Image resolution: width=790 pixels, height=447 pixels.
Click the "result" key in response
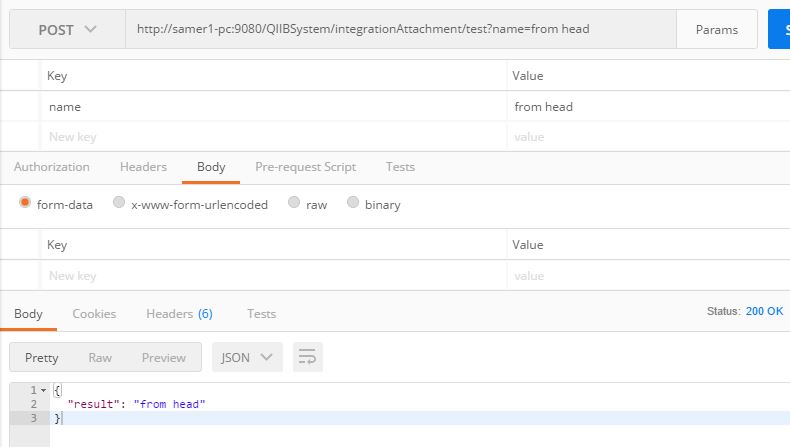coord(93,404)
